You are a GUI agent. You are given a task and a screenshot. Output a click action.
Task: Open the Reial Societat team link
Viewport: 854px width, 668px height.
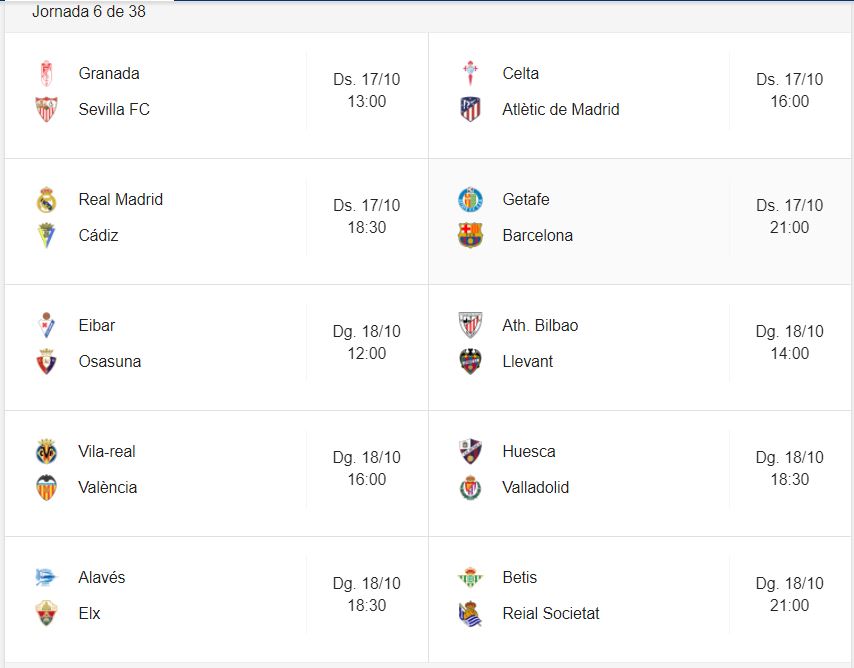[x=551, y=614]
